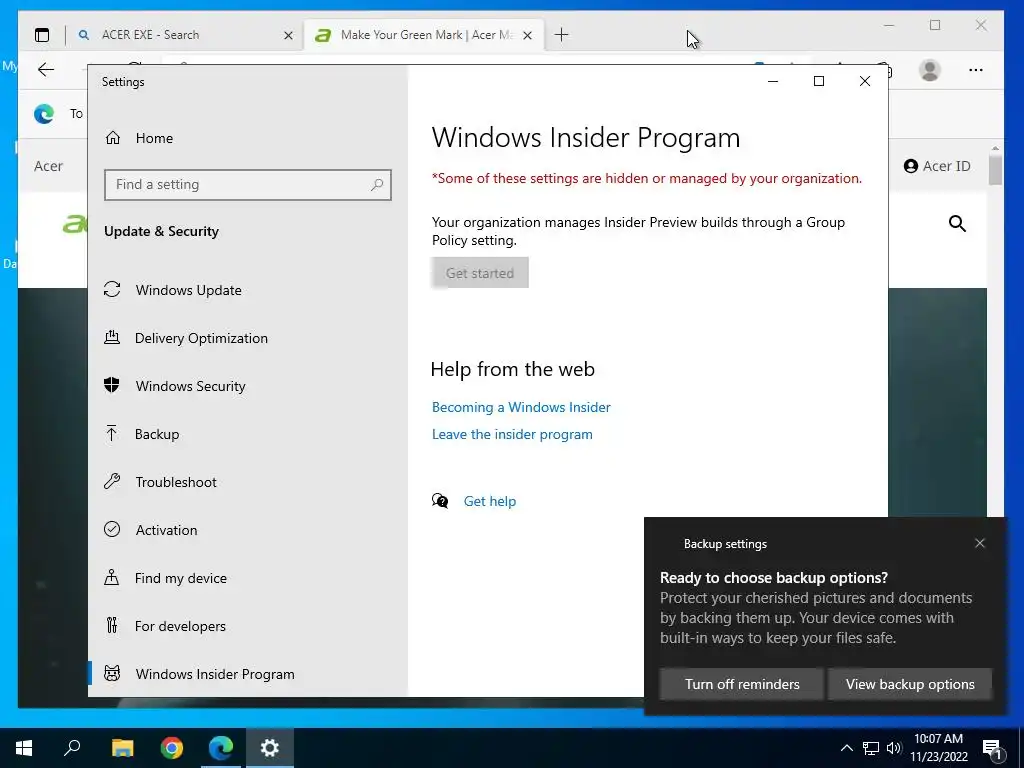Dismiss the Backup settings notification
This screenshot has height=768, width=1024.
click(980, 543)
